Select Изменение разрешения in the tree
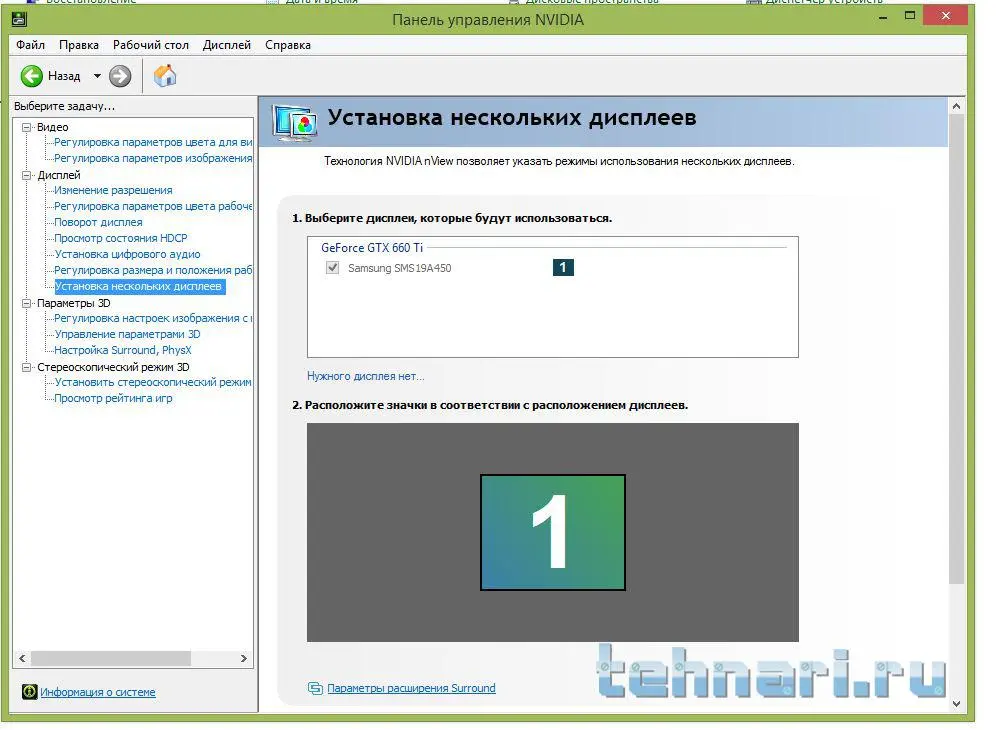The height and width of the screenshot is (730, 996). [x=113, y=190]
